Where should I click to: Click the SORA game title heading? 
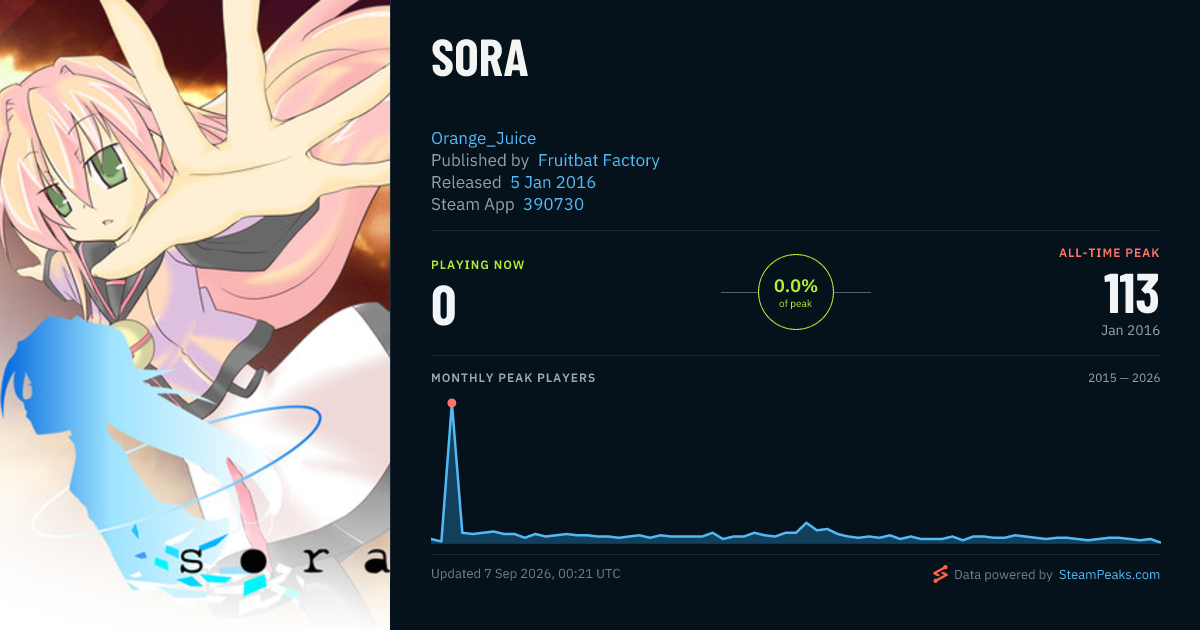[479, 60]
